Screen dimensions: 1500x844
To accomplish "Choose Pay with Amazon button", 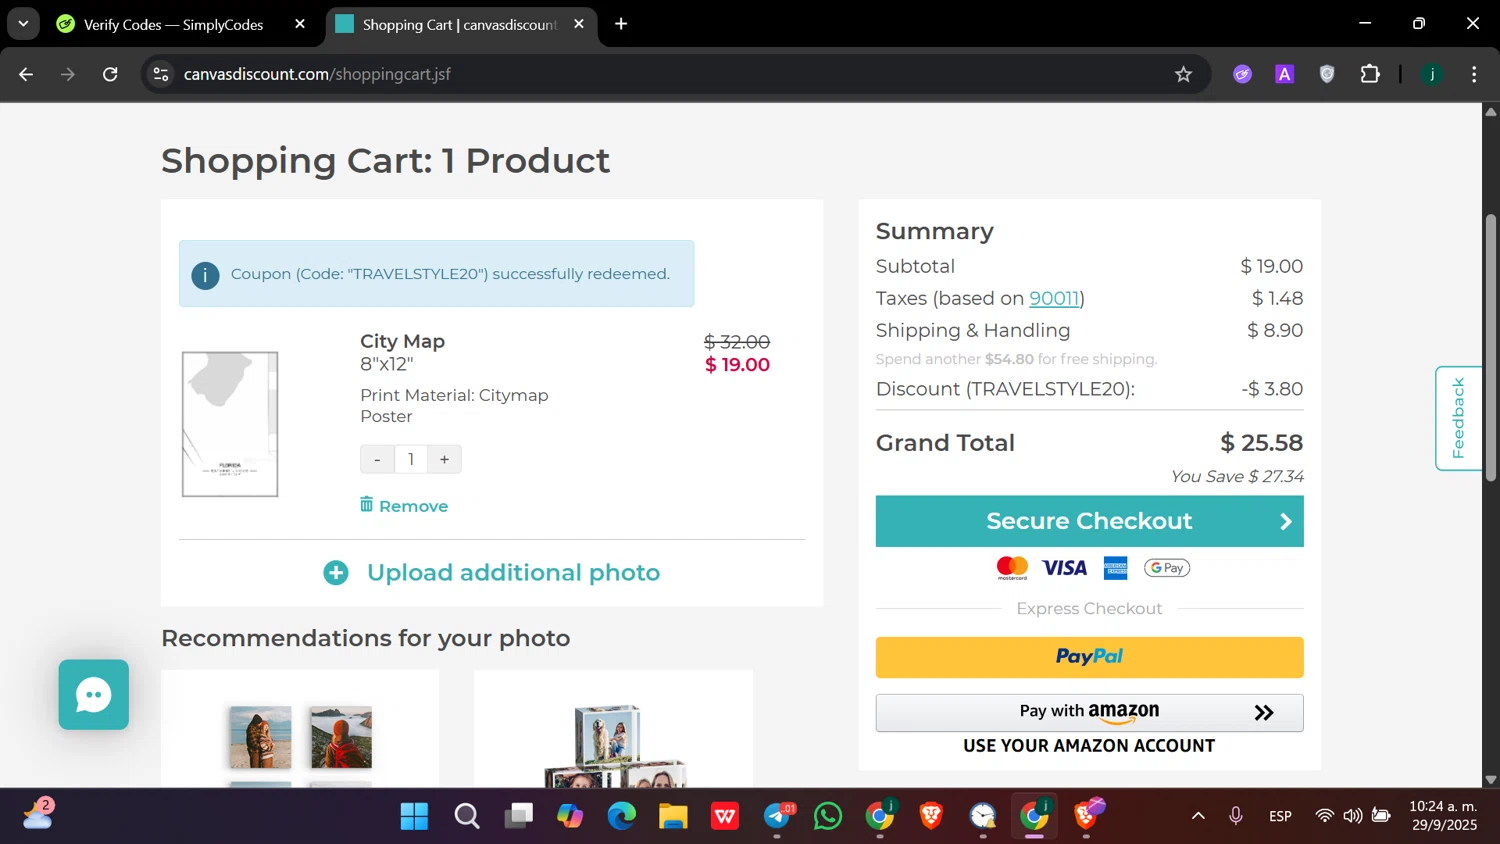I will pyautogui.click(x=1089, y=712).
